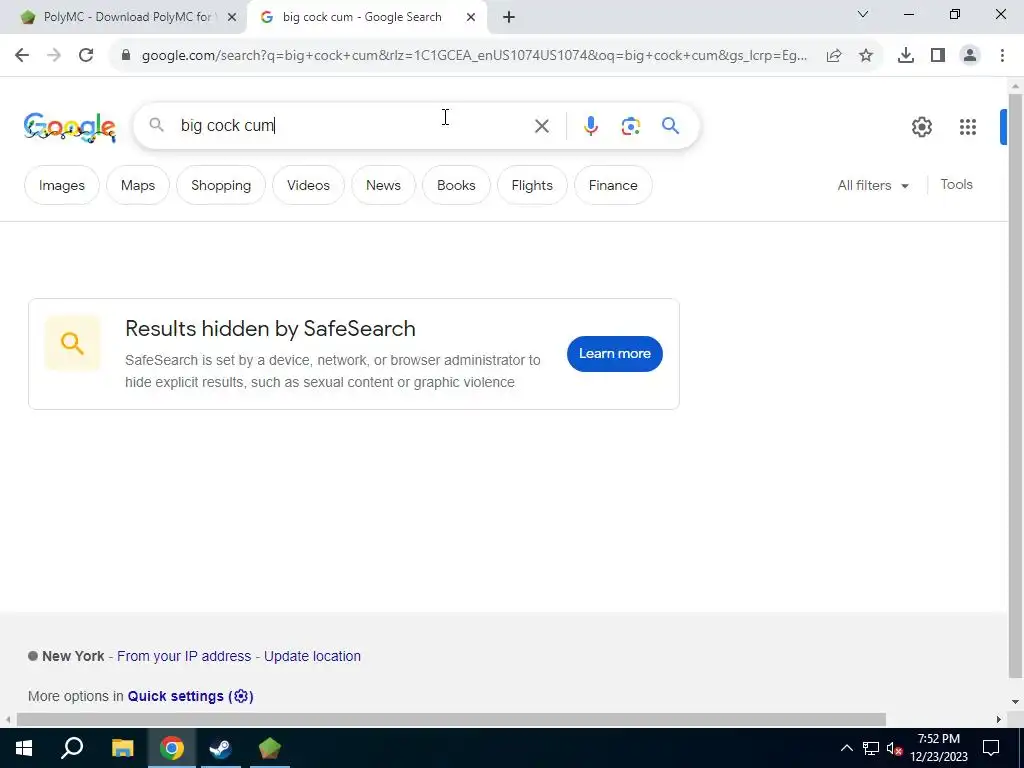Viewport: 1024px width, 768px height.
Task: Close the PolyMC tab
Action: click(231, 18)
